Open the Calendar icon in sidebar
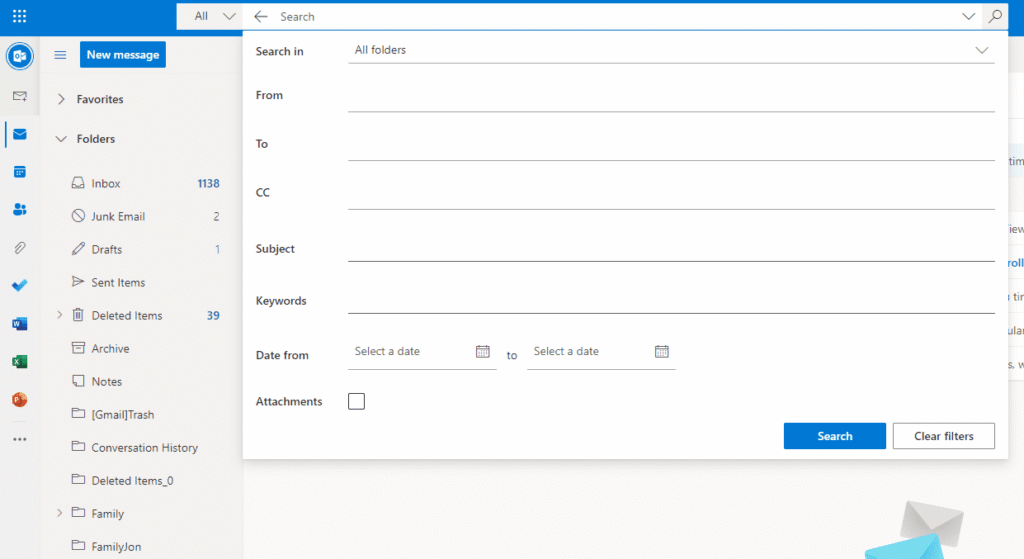Screen dimensions: 1024x559 (x=19, y=172)
